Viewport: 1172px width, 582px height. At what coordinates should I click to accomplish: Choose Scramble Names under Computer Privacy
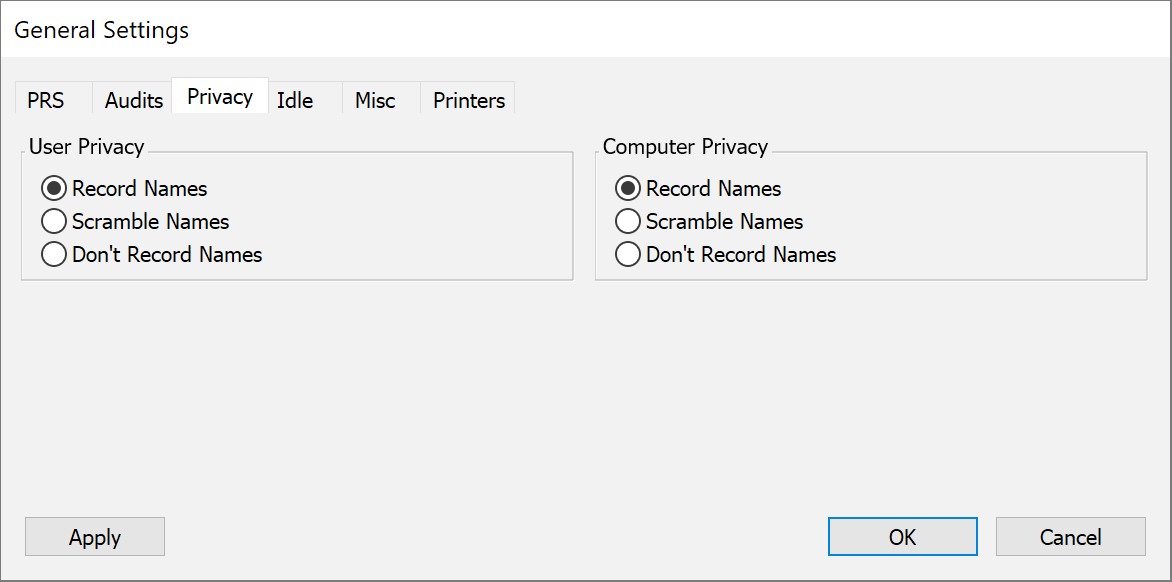pos(628,222)
